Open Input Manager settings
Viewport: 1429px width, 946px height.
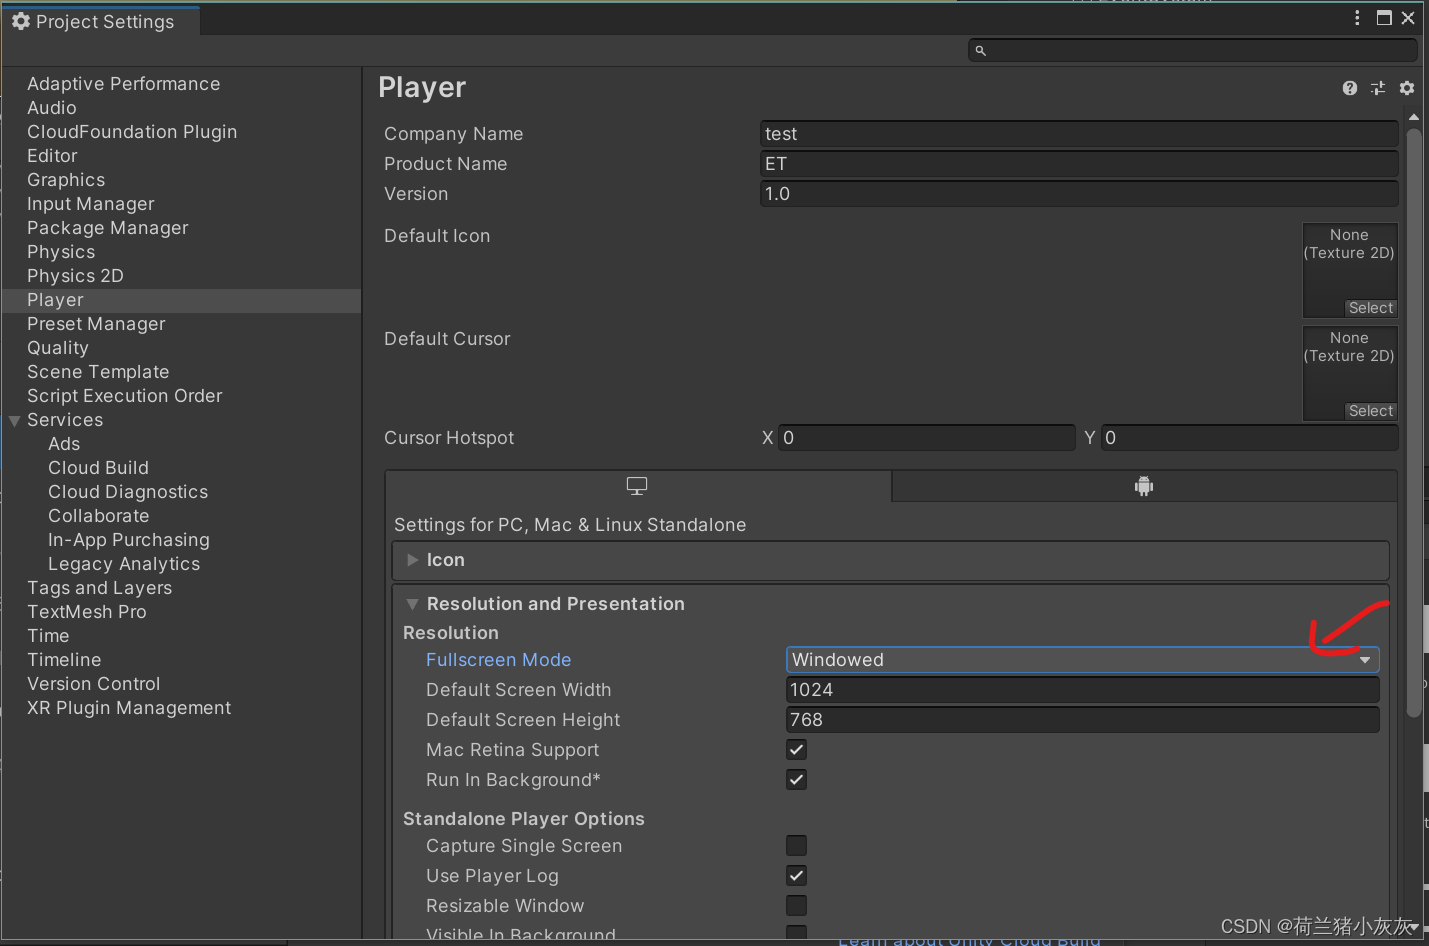(91, 204)
